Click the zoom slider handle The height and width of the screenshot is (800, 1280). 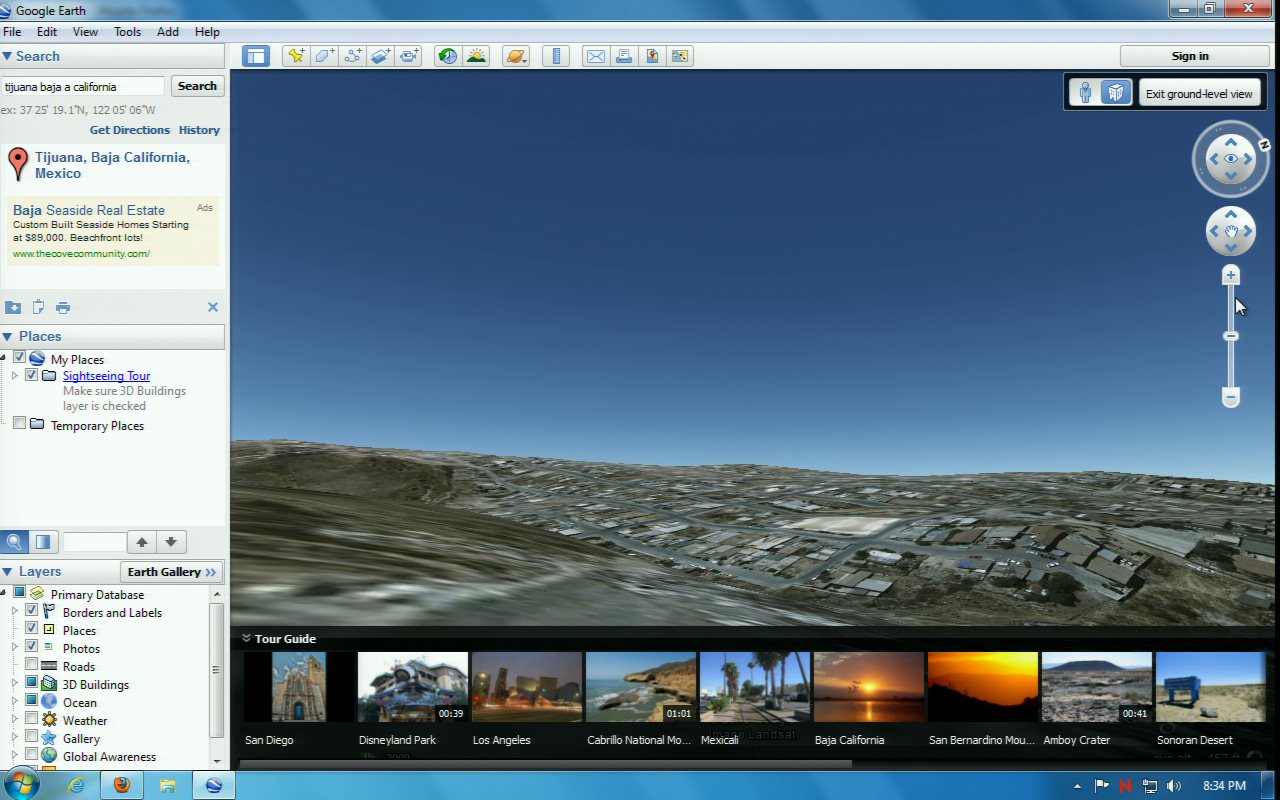(1231, 336)
